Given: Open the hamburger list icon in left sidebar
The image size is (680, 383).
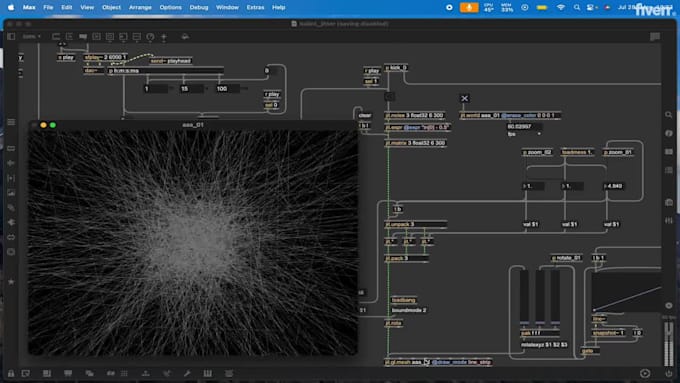Looking at the screenshot, I should click(x=11, y=122).
